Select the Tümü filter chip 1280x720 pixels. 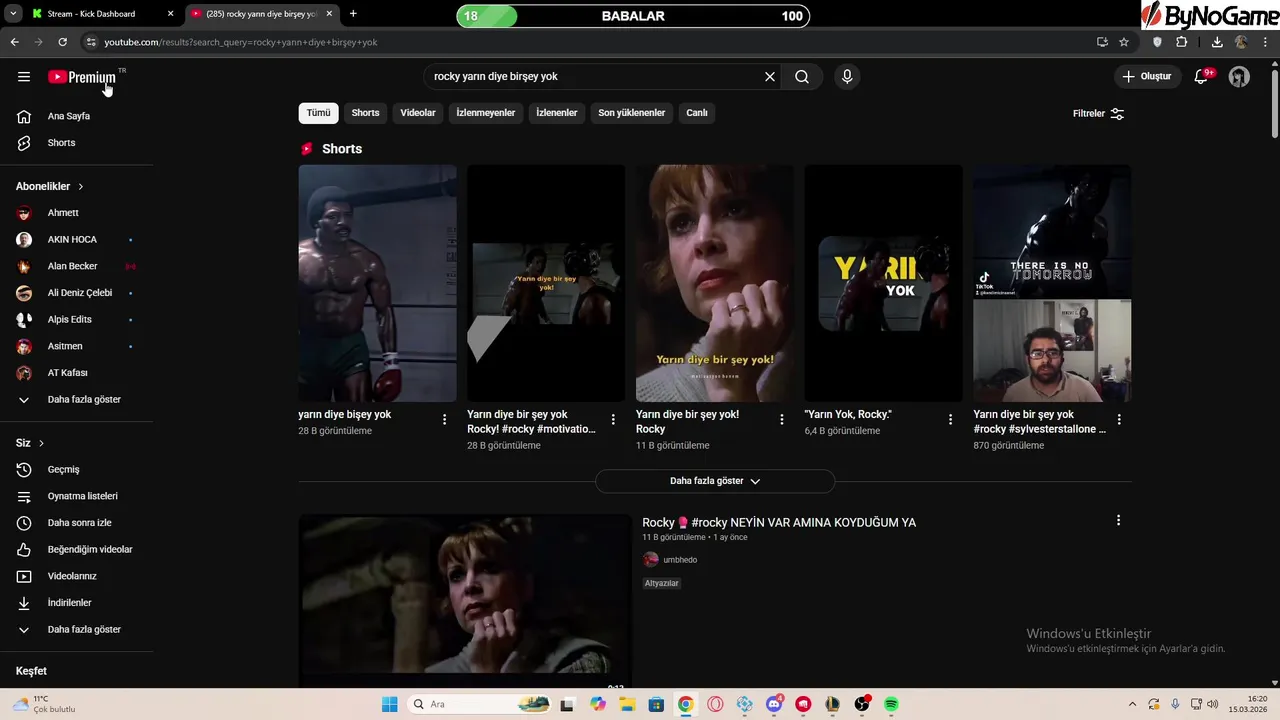click(x=318, y=113)
